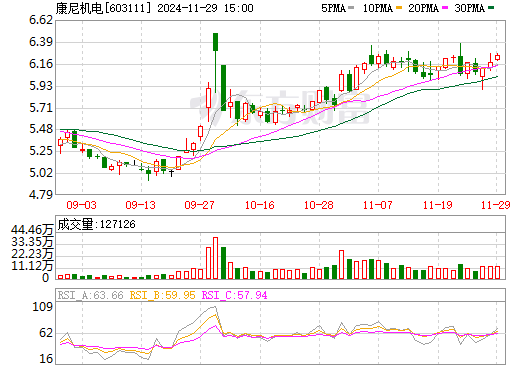
Task: Click the 5PMA gray legend swatch
Action: (351, 8)
